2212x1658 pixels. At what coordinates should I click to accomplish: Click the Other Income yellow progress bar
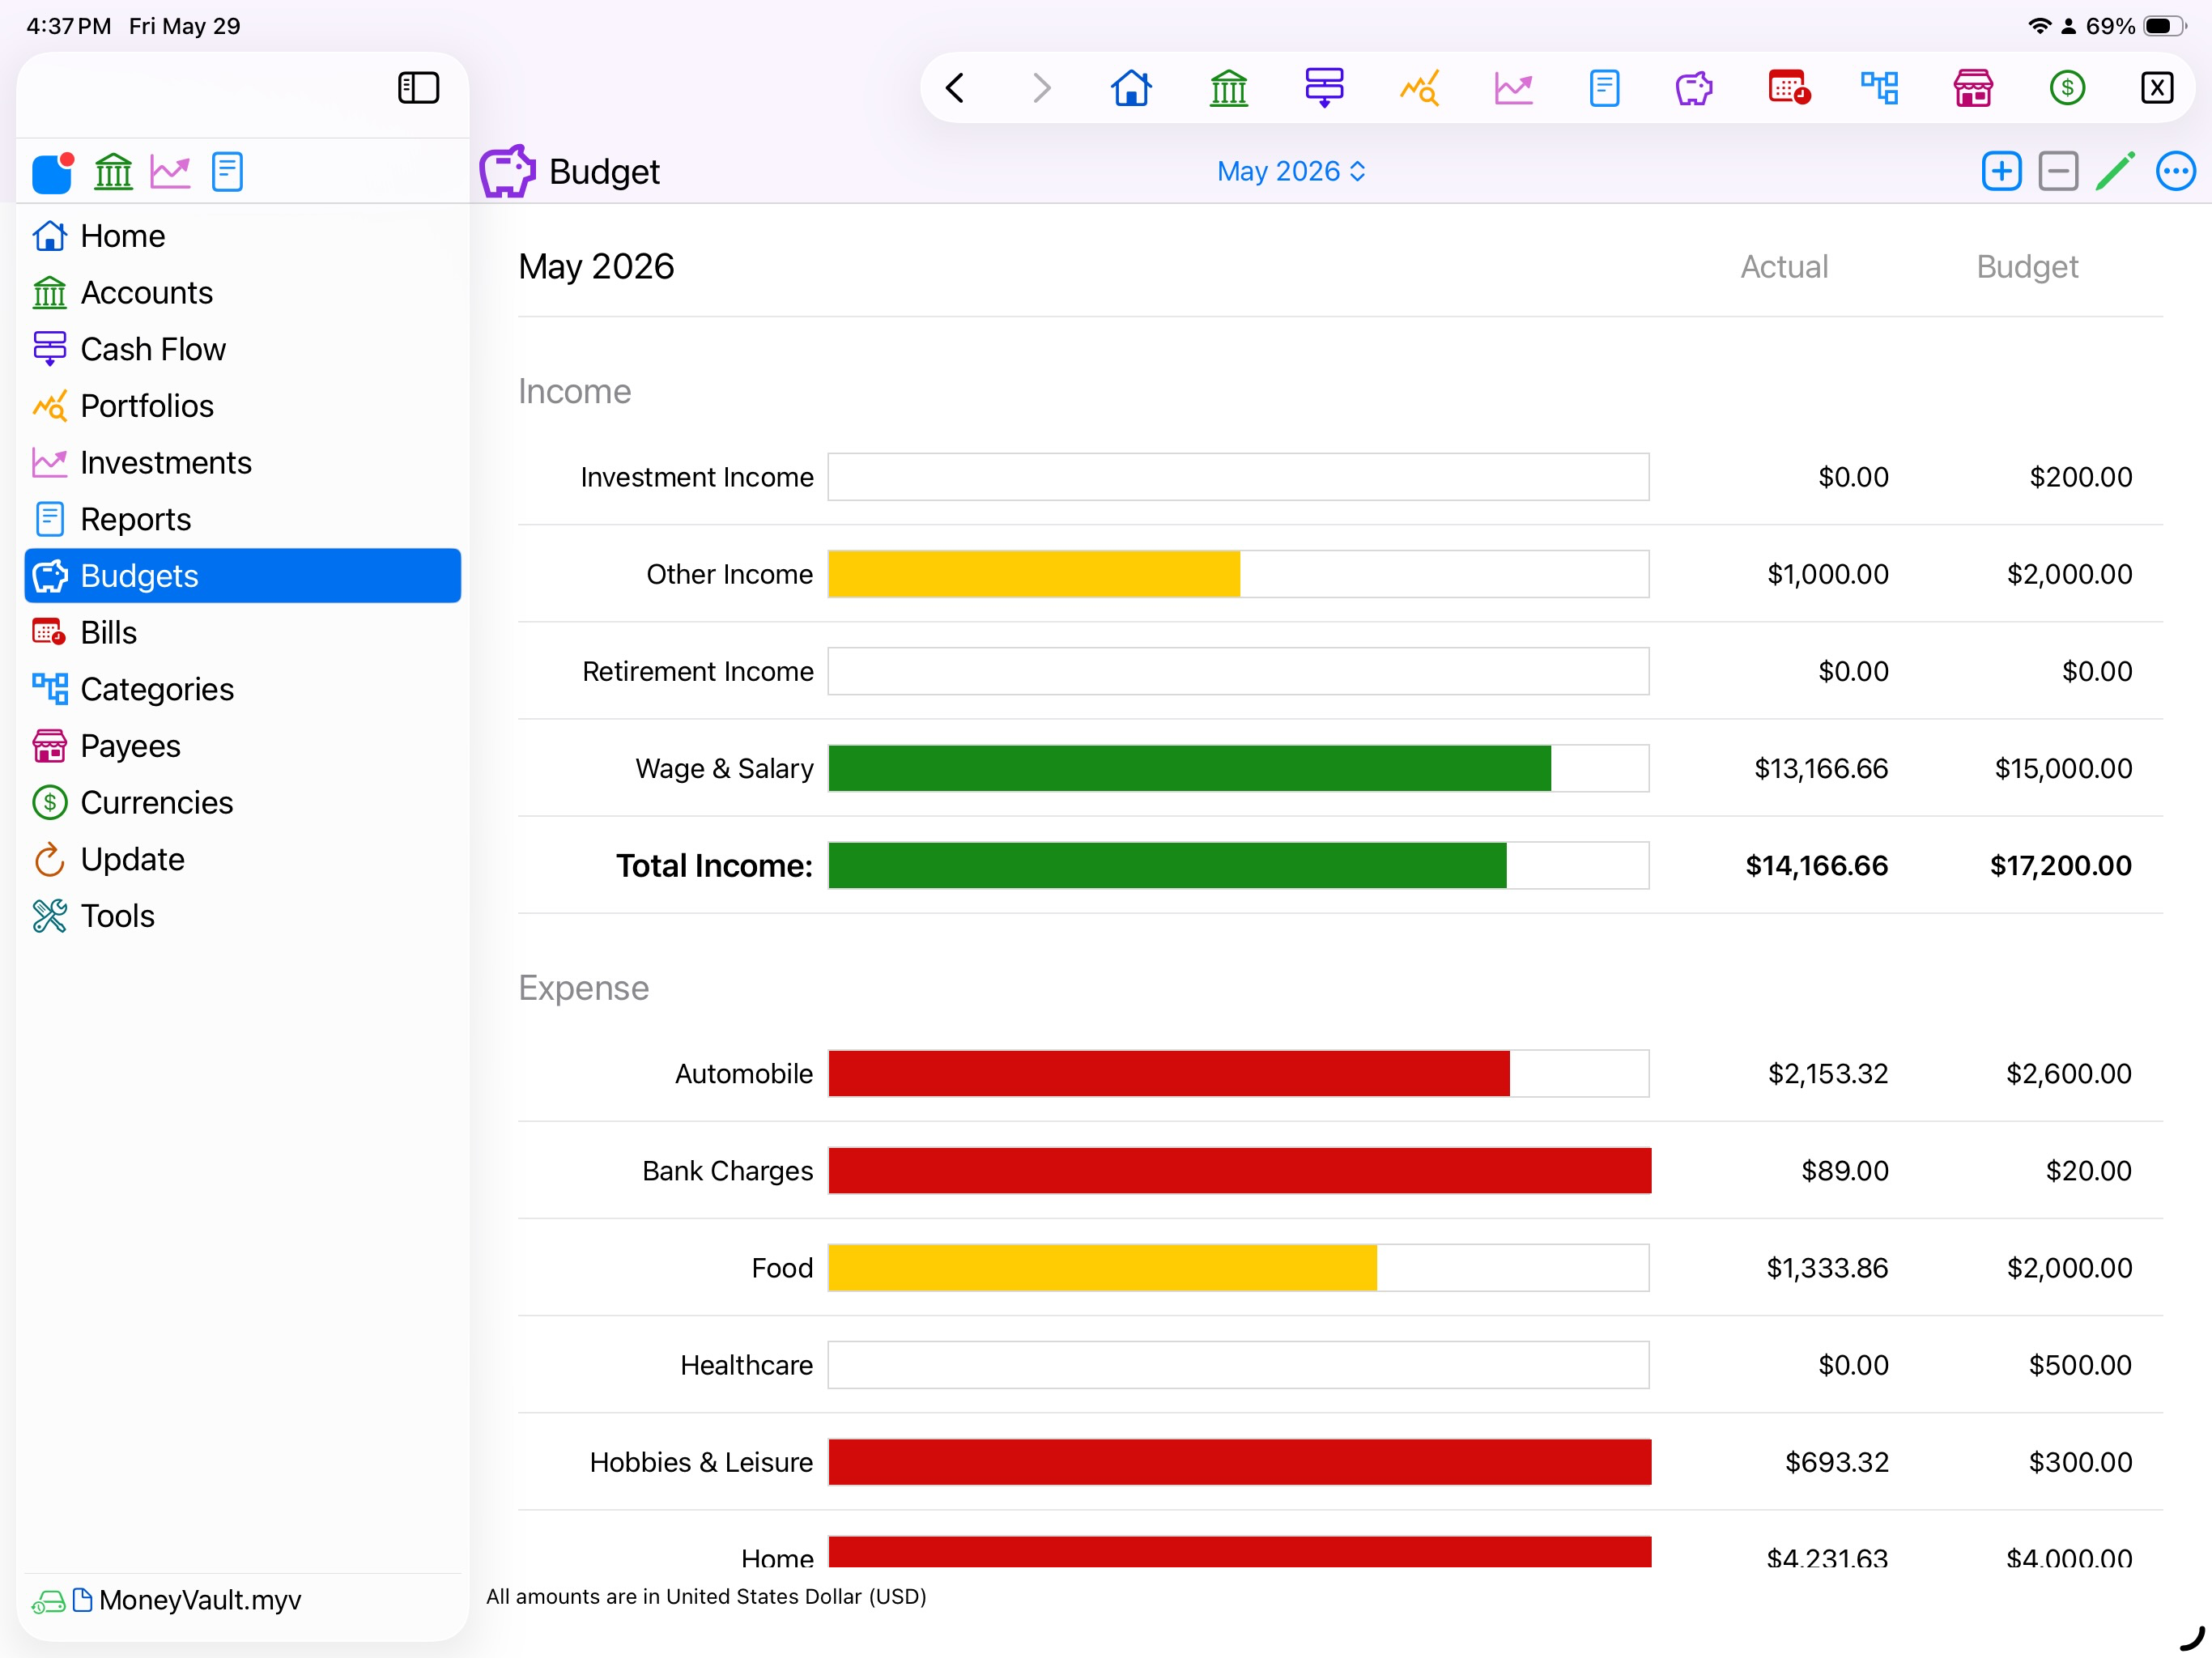[x=1034, y=574]
